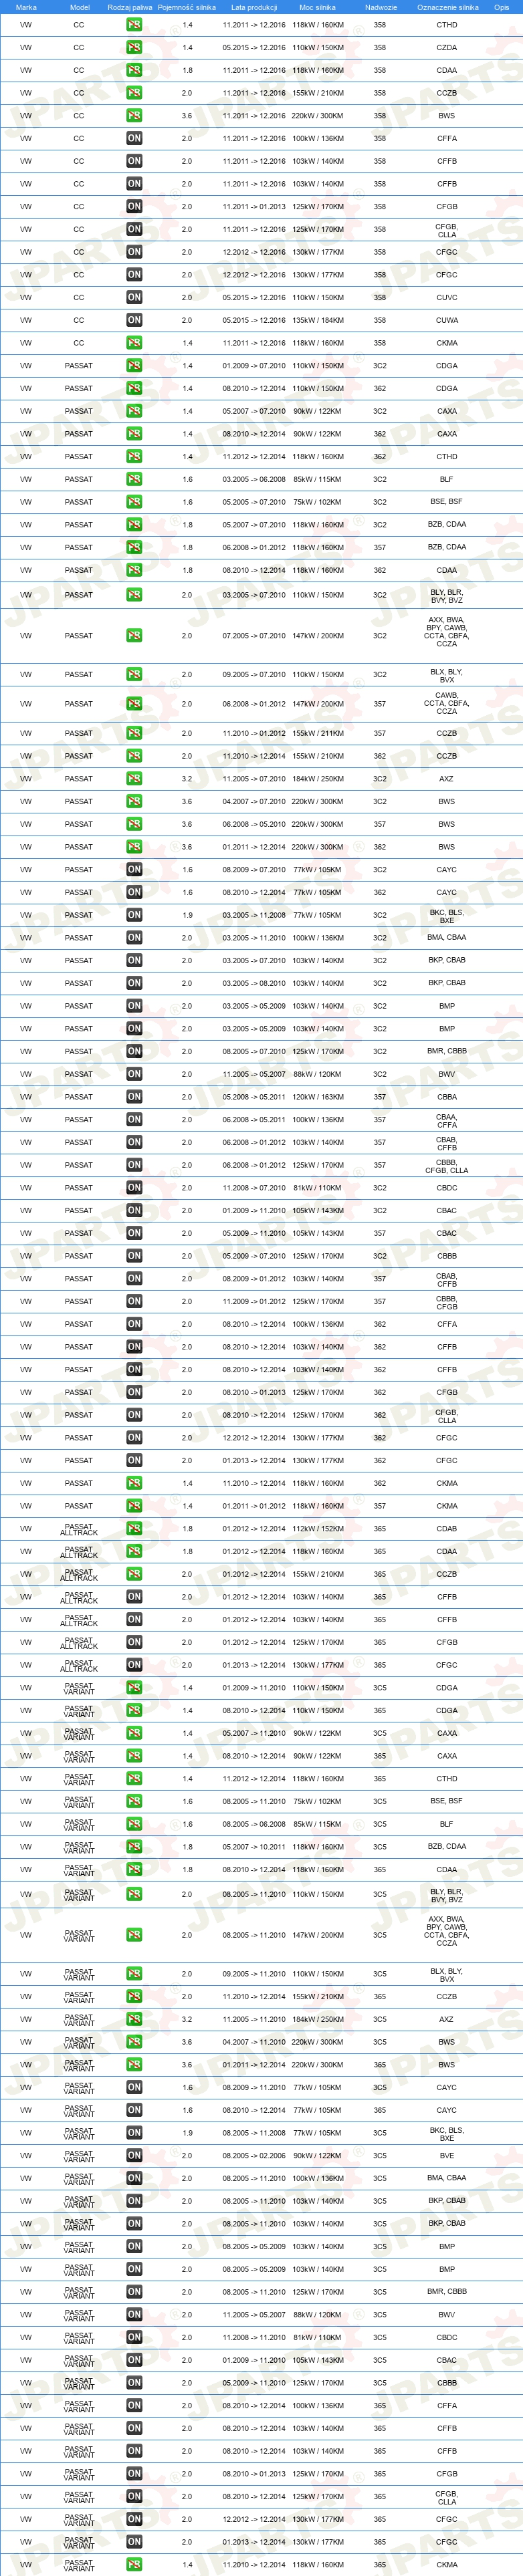Click diesel icon in PASSAT VARIANT CFFA row
The width and height of the screenshot is (523, 2576).
coord(134,2406)
